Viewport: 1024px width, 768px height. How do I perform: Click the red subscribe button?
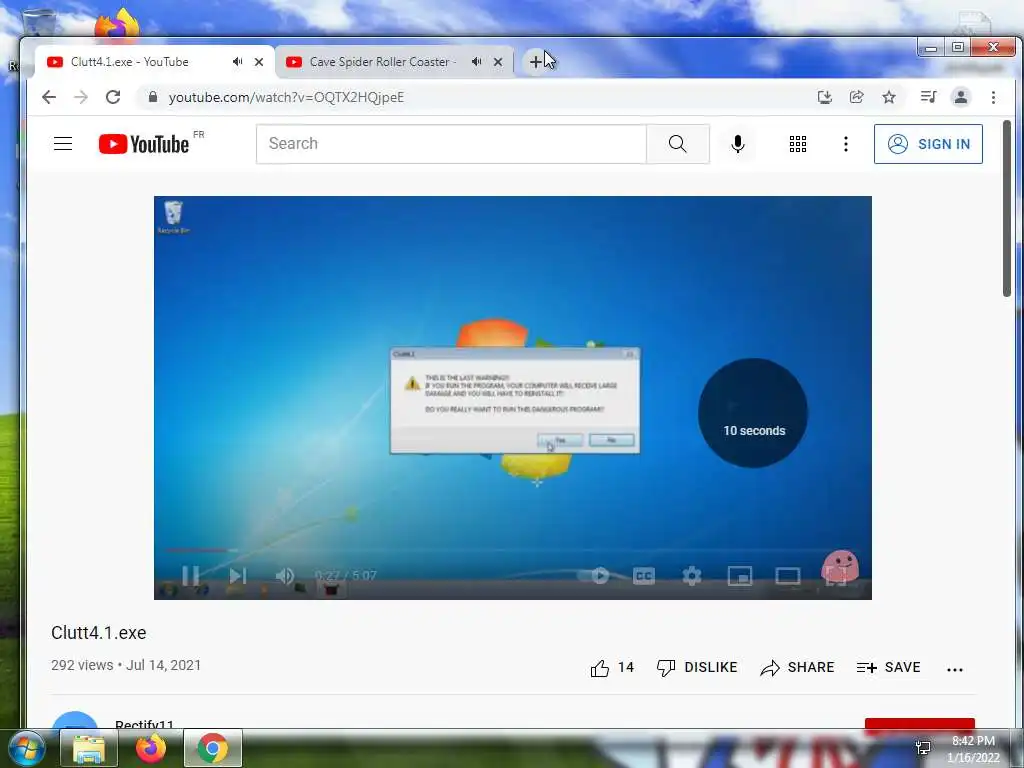pos(920,724)
